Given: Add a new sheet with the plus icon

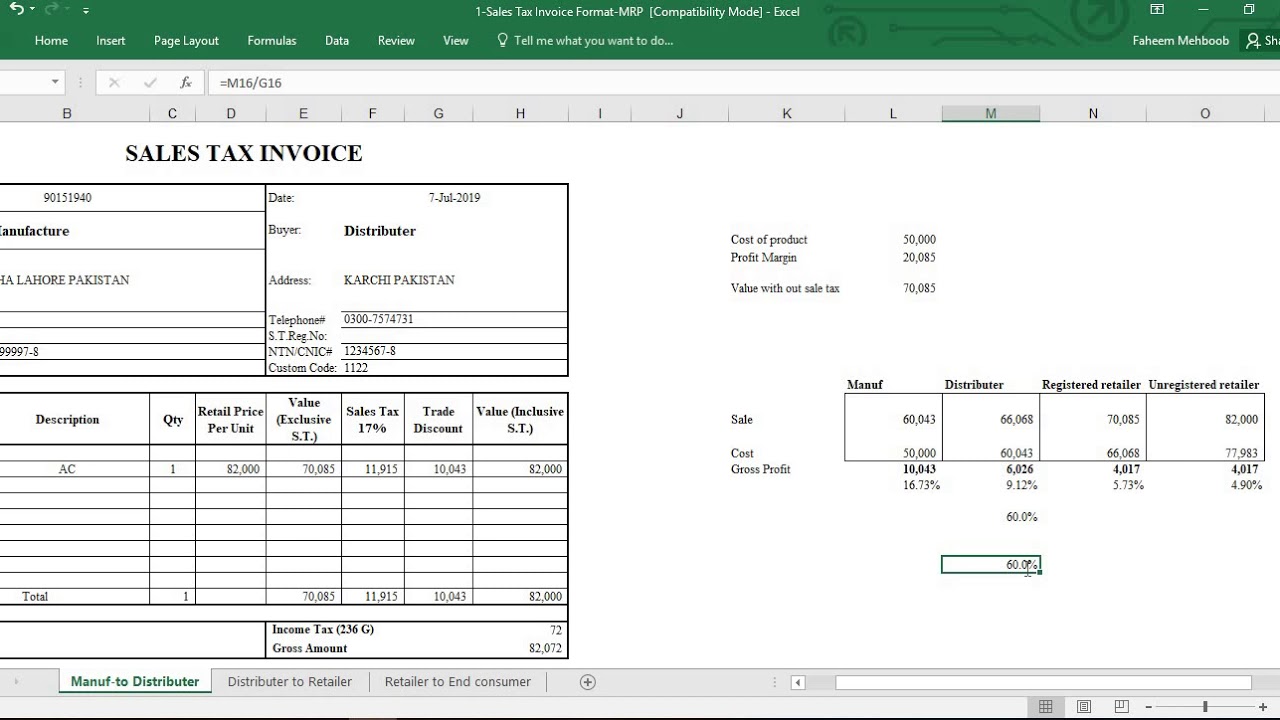Looking at the screenshot, I should (587, 681).
